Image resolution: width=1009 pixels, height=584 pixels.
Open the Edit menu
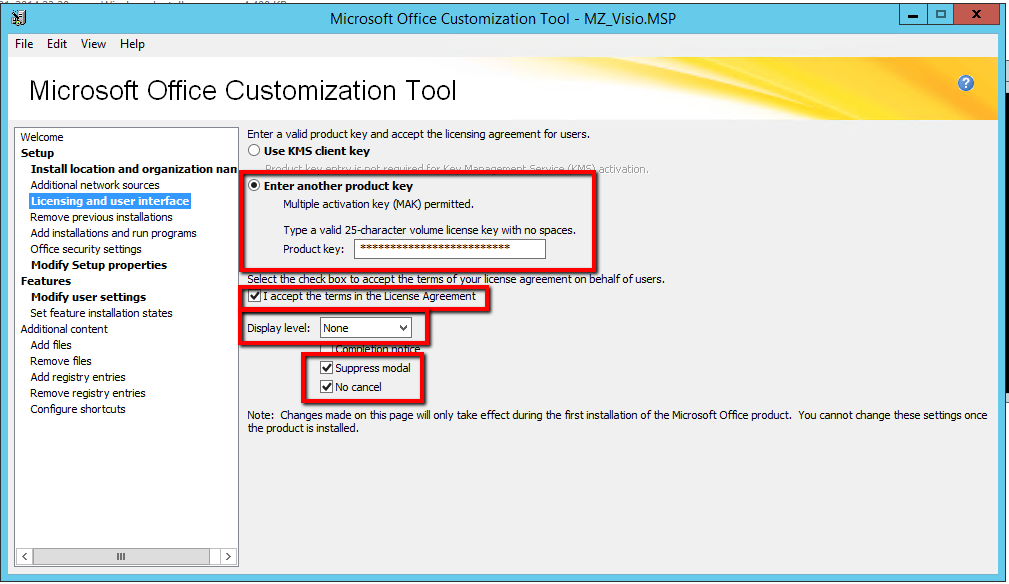(x=57, y=44)
